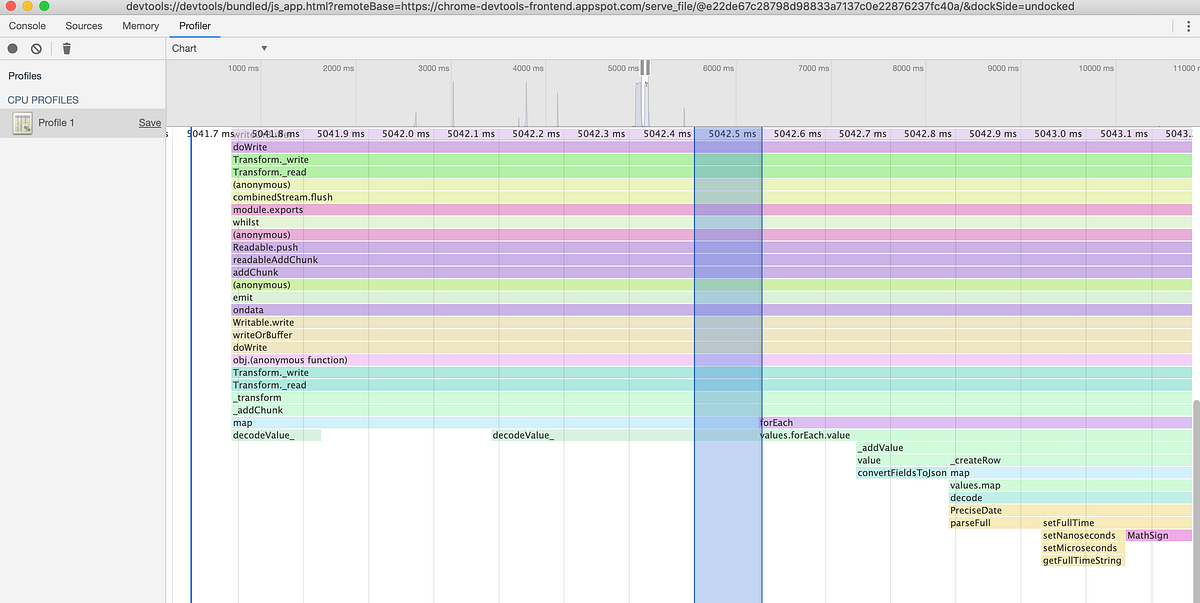Save Profile 1 via the Save link
Screen dimensions: 1200x603
tap(149, 122)
